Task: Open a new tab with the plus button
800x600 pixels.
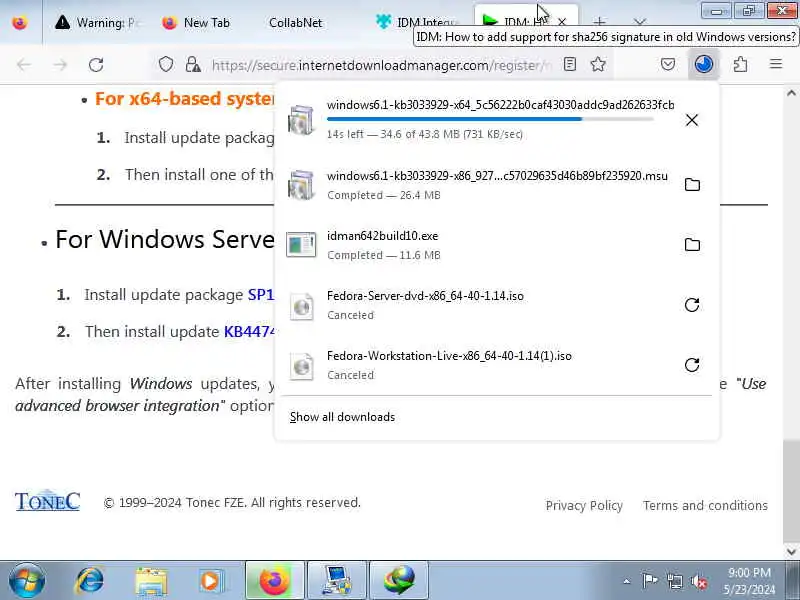Action: coord(600,22)
